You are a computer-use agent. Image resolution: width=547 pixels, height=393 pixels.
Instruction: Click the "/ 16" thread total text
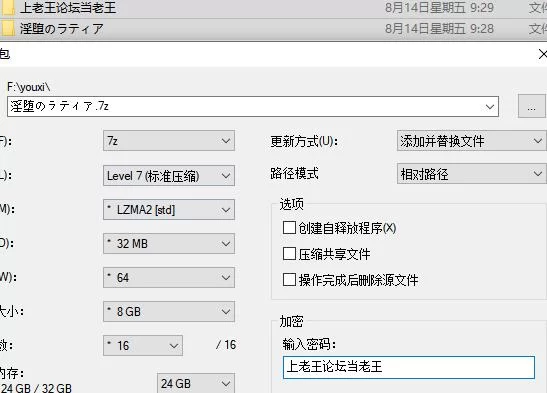226,345
